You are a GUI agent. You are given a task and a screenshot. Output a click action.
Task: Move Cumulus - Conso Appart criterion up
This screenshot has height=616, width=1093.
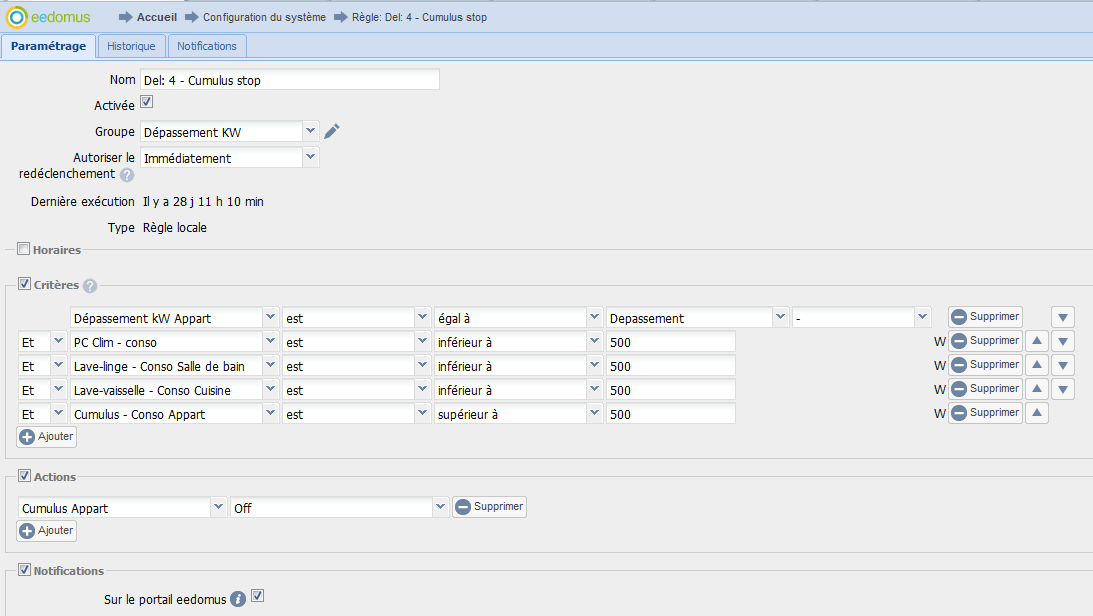(1038, 413)
